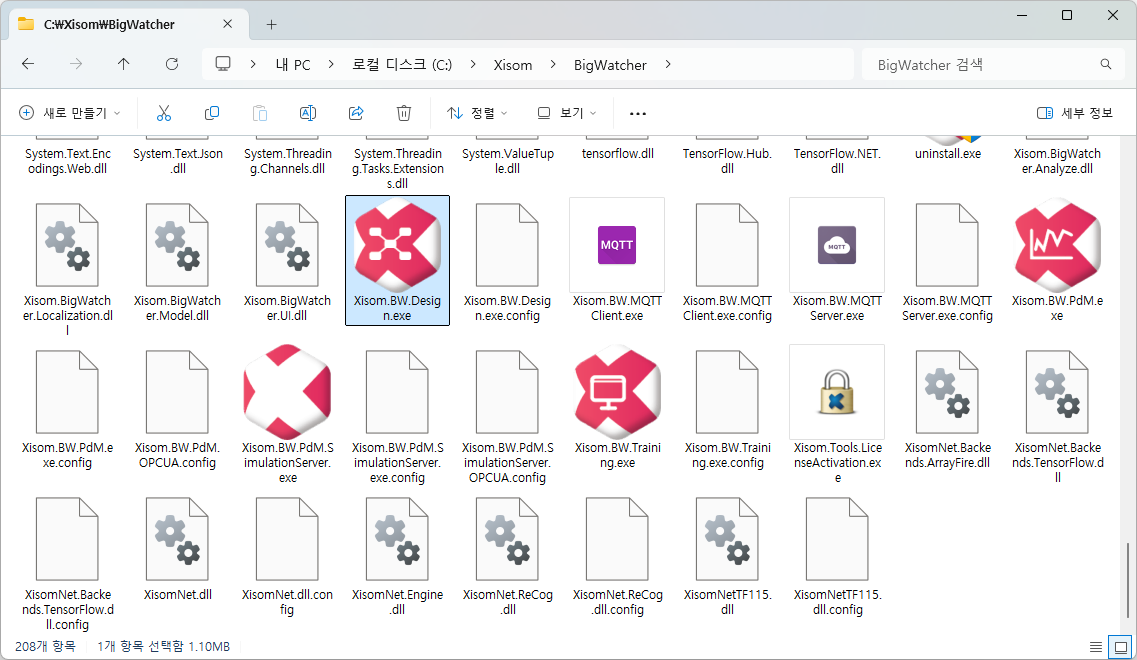The image size is (1137, 660).
Task: Select XisomNetTF115.dll.config file name
Action: 837,602
